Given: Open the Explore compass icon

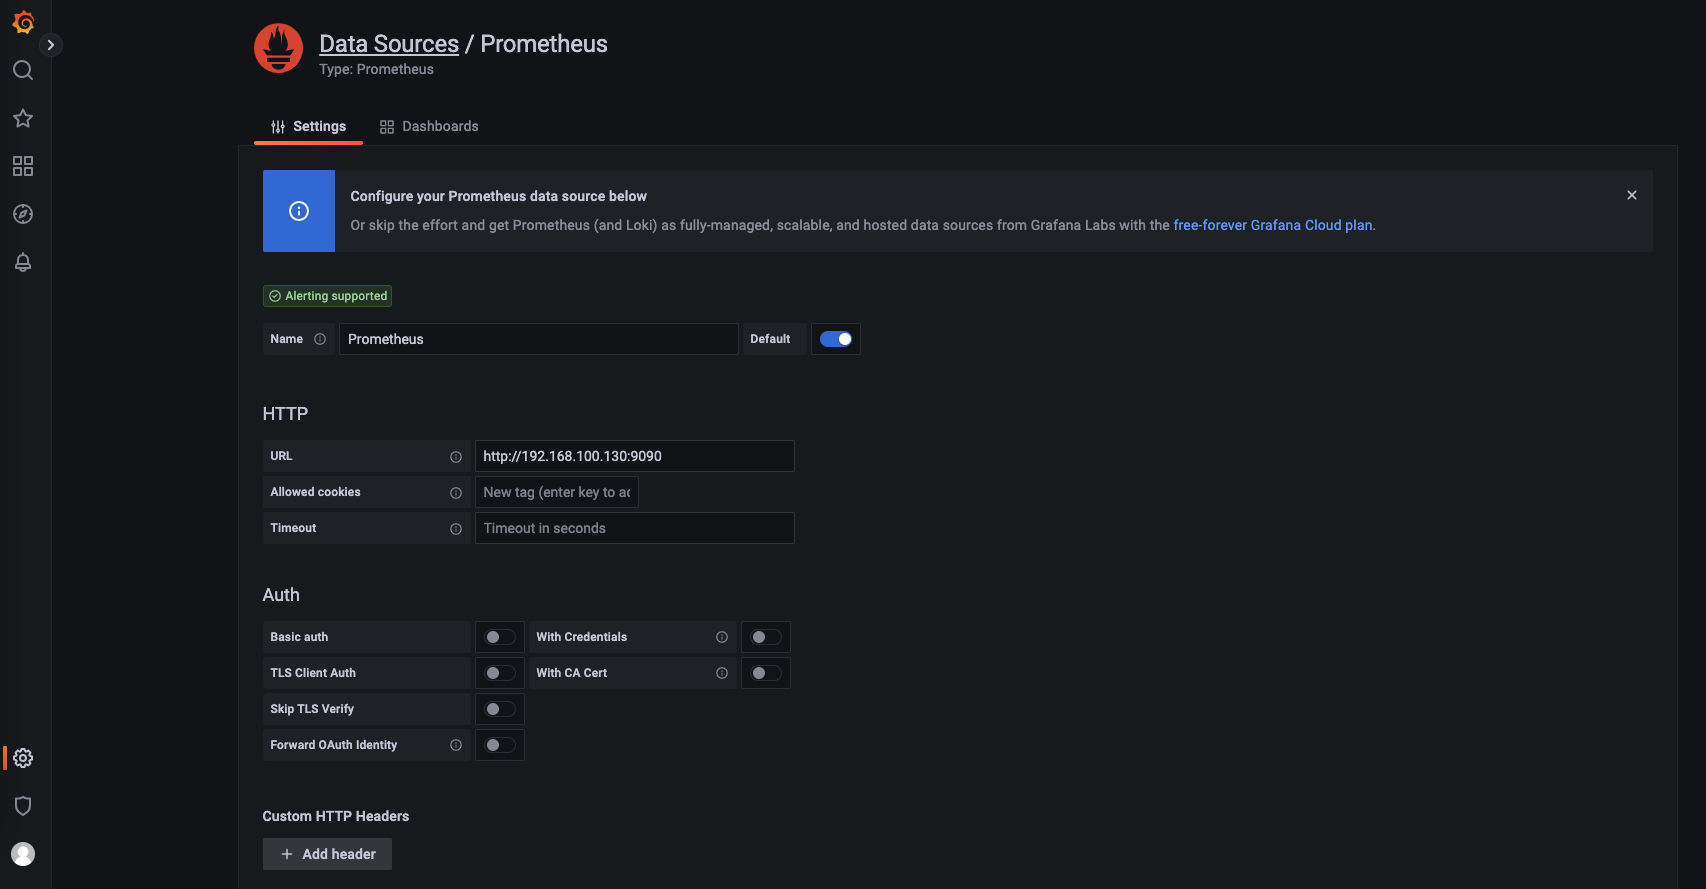Looking at the screenshot, I should point(23,214).
